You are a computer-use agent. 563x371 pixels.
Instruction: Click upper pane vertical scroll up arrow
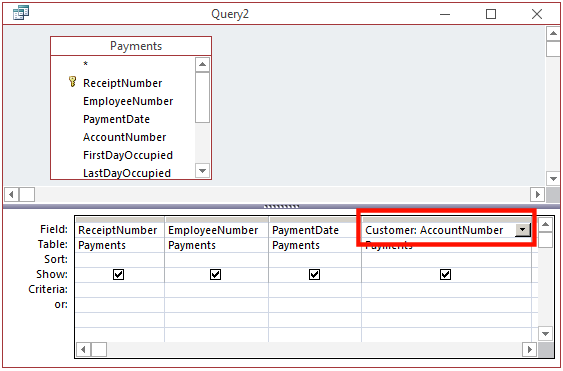tap(553, 33)
